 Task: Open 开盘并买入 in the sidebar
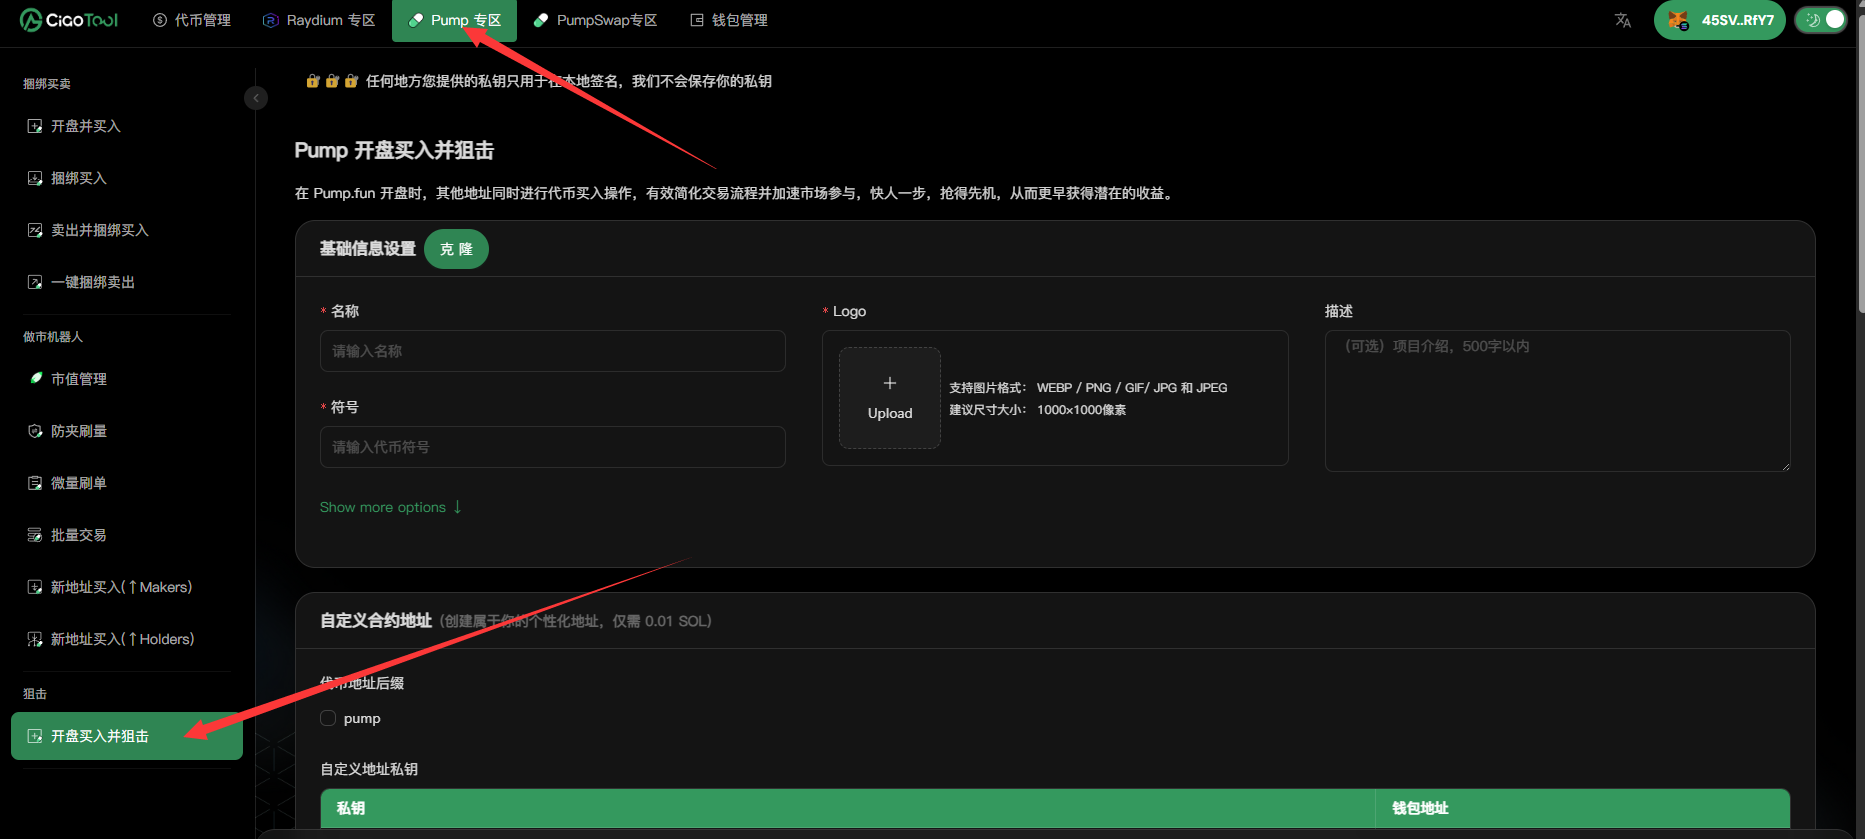127,126
